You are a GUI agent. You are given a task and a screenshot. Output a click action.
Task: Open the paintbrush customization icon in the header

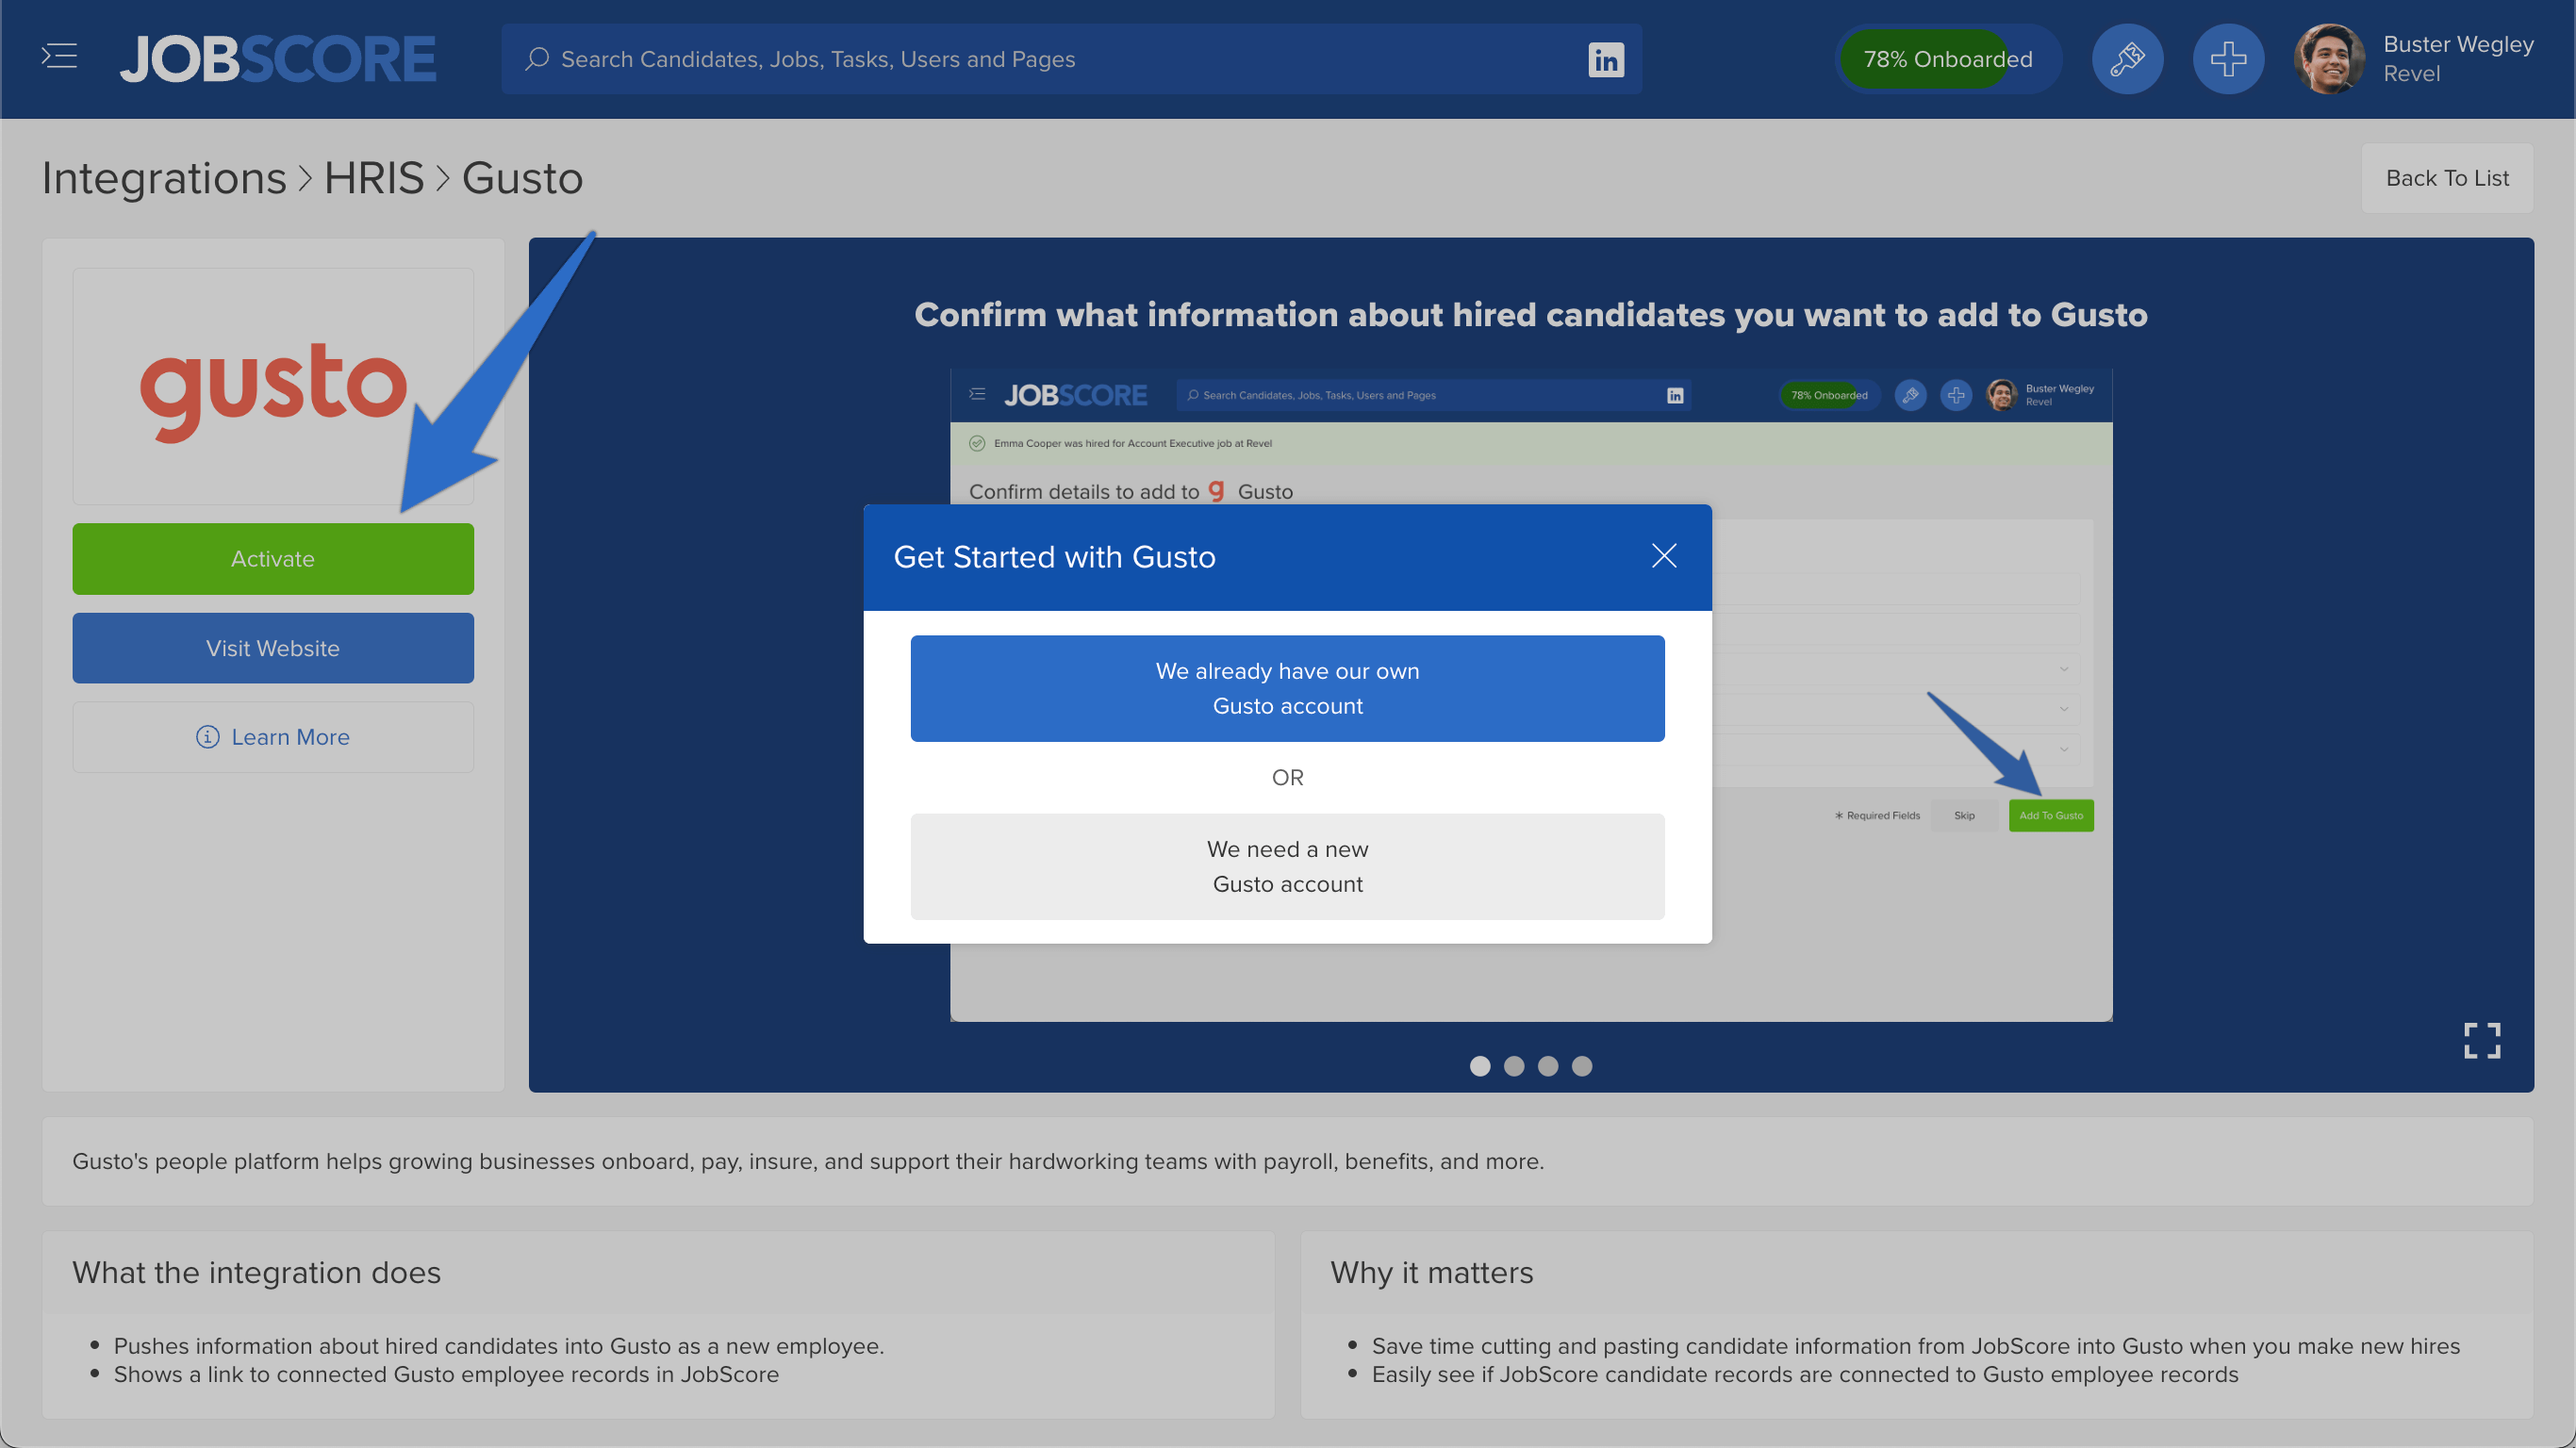click(x=2127, y=58)
